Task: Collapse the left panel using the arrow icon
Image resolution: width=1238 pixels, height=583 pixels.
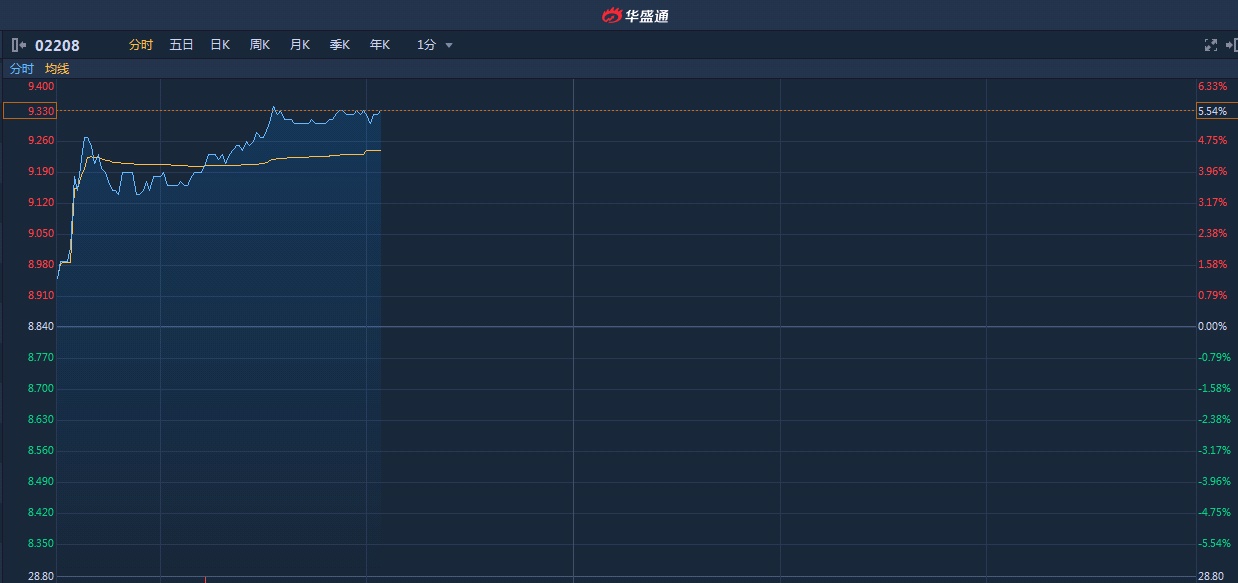Action: tap(19, 45)
